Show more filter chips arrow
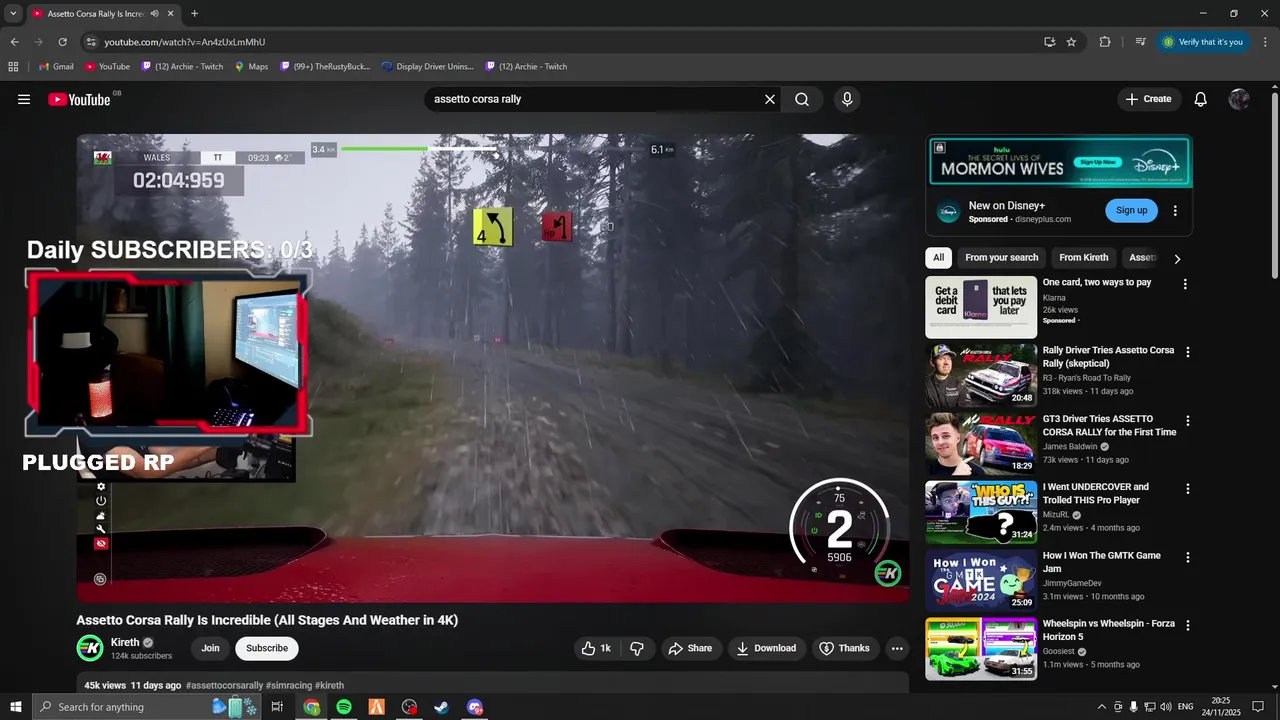1280x720 pixels. [1177, 258]
